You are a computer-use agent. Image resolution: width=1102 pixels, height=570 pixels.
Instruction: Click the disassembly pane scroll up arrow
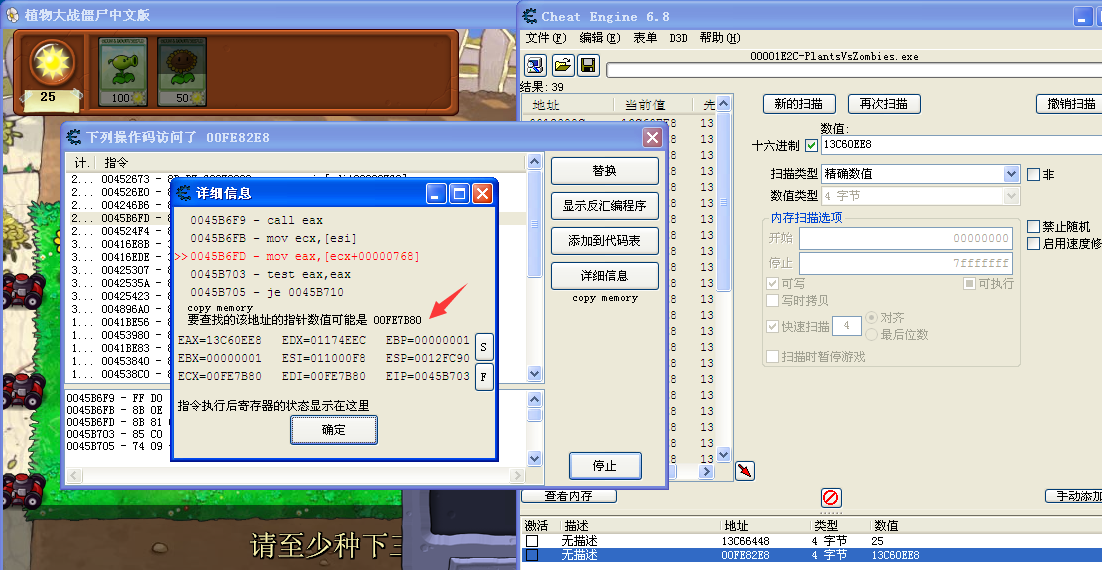[x=534, y=399]
